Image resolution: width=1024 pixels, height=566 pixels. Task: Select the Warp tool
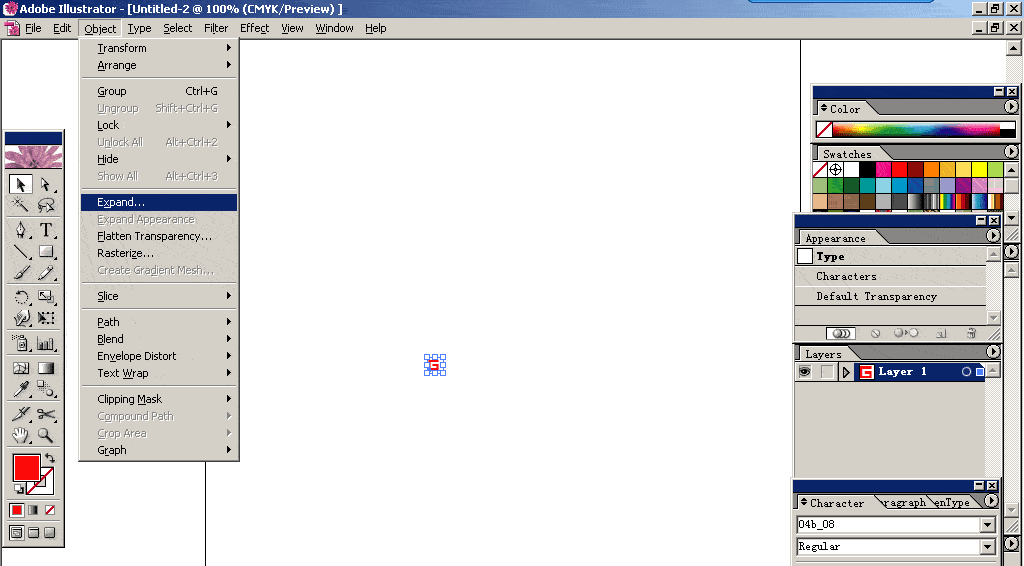[21, 318]
